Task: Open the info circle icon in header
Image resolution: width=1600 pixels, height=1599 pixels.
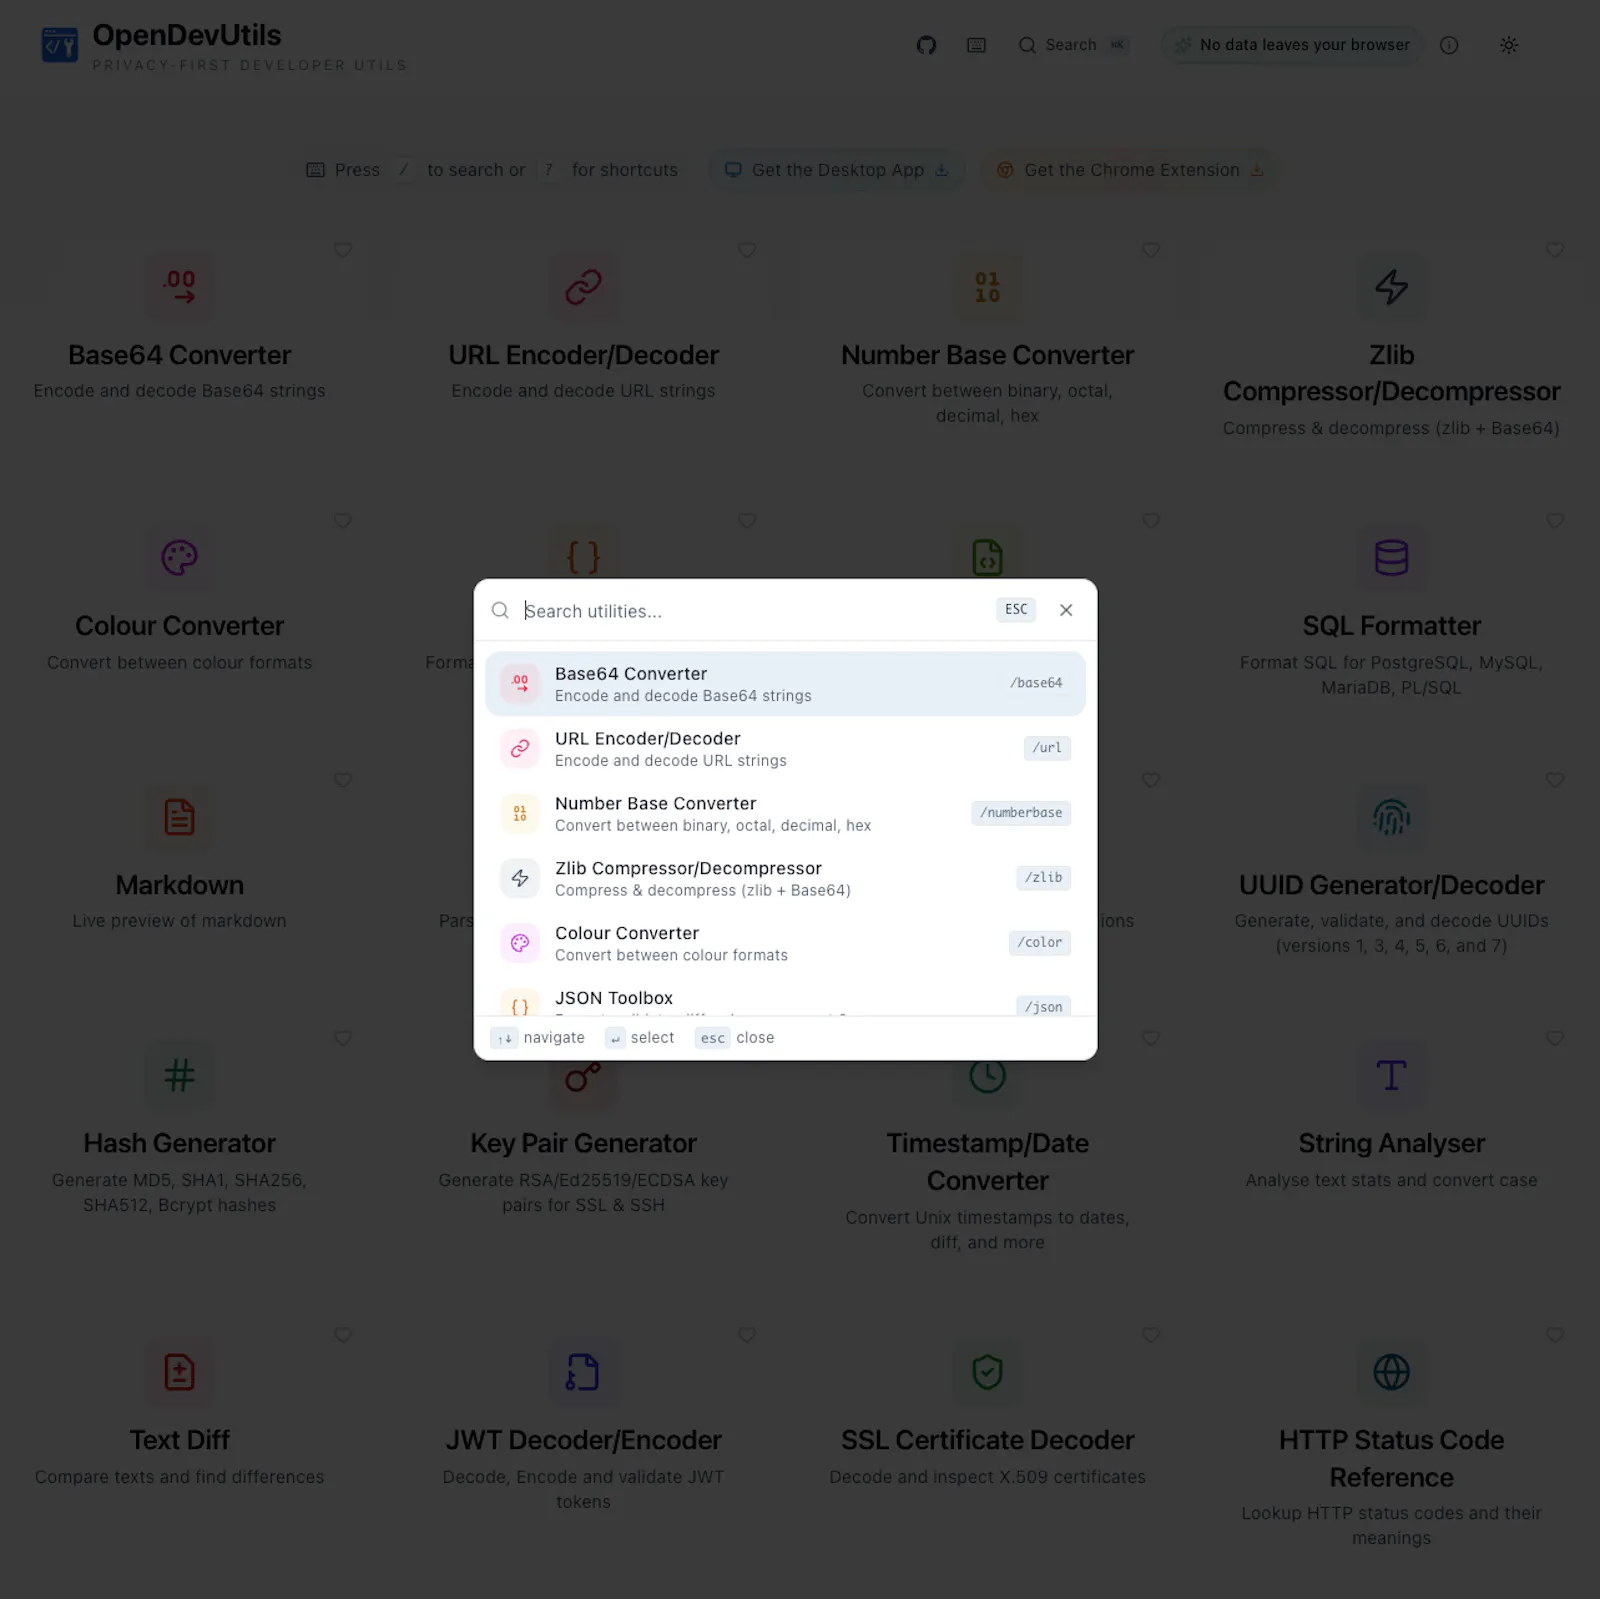Action: point(1449,45)
